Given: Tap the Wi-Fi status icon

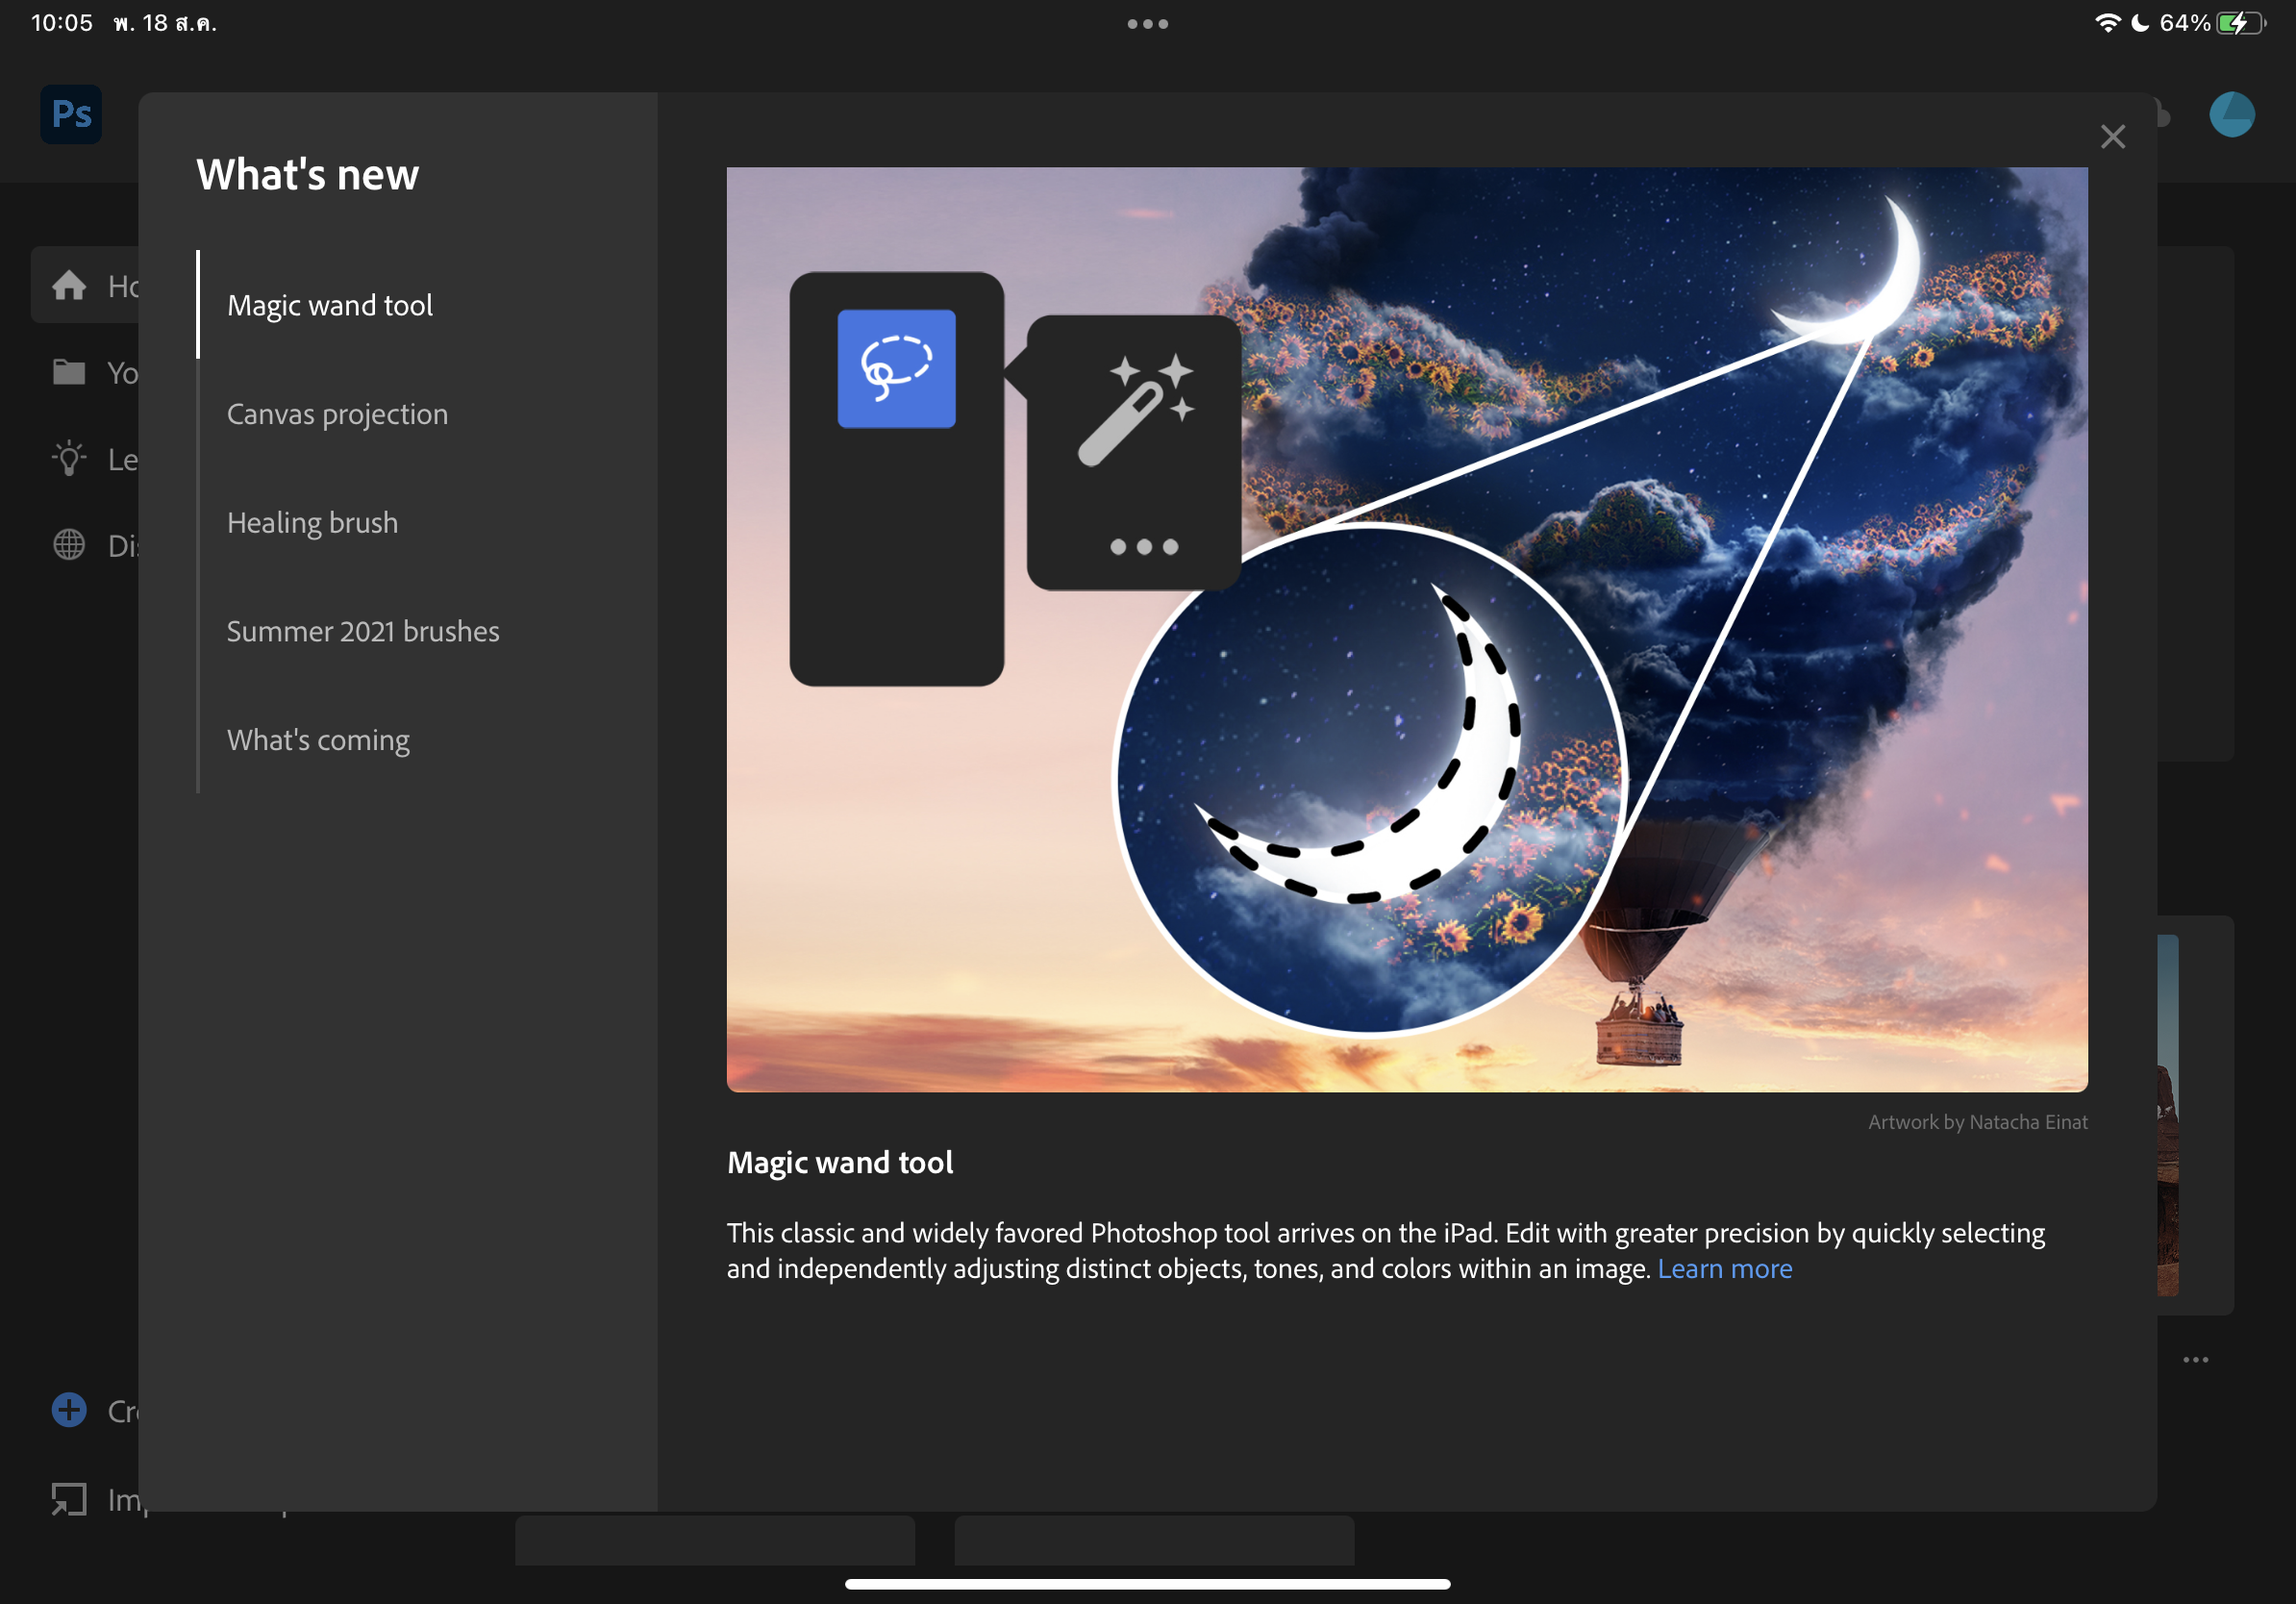Looking at the screenshot, I should tap(2106, 23).
